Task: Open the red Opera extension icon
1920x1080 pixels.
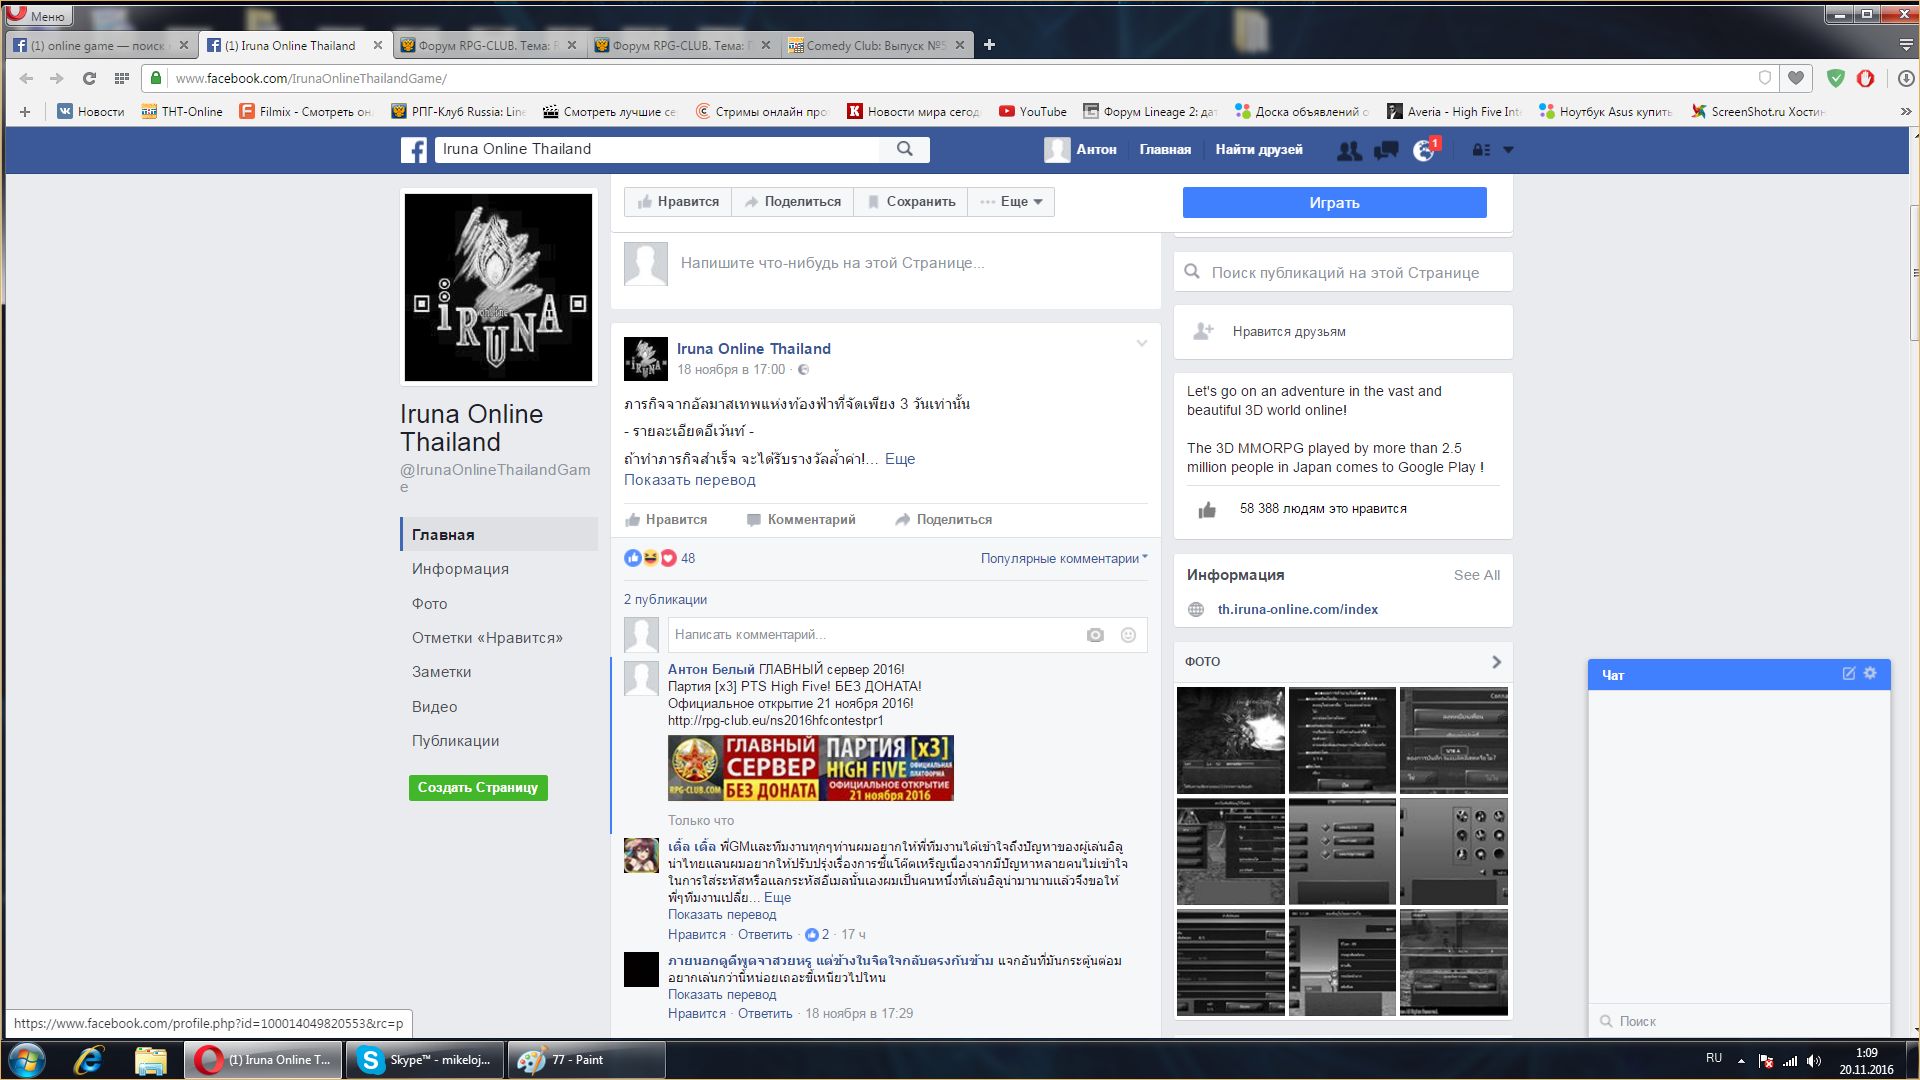Action: point(1865,78)
